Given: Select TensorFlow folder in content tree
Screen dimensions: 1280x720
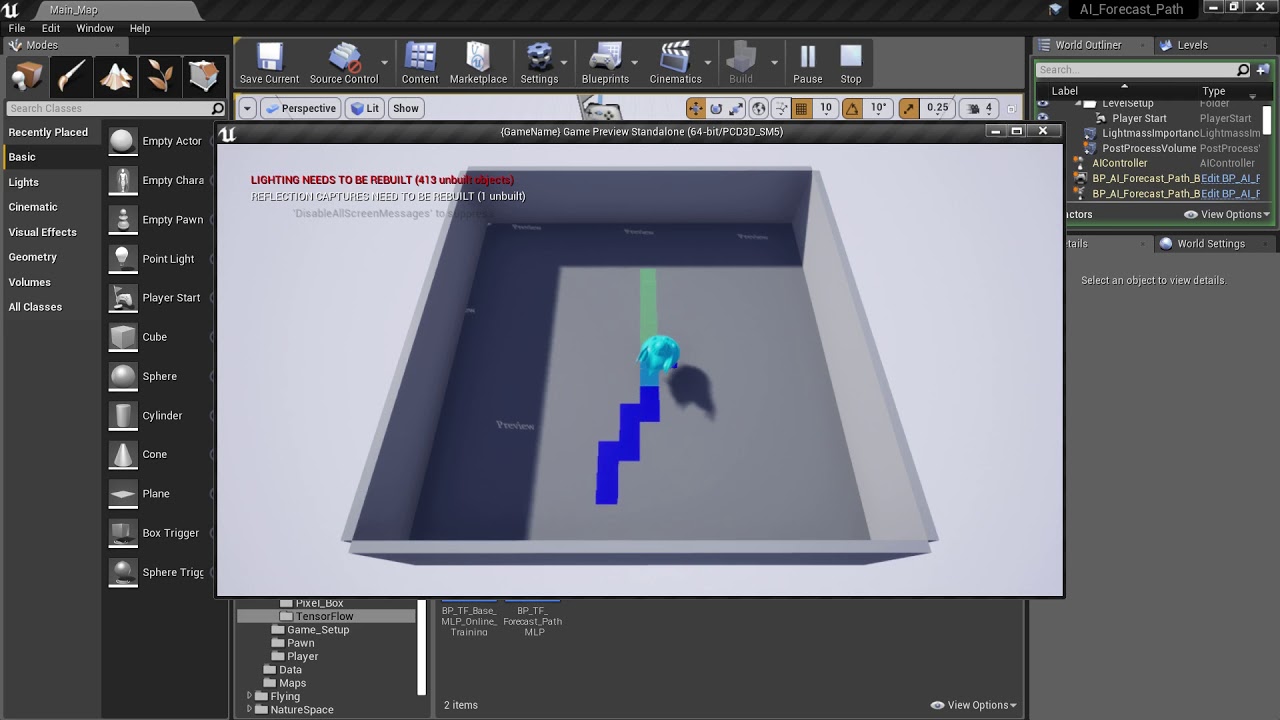Looking at the screenshot, I should point(325,616).
